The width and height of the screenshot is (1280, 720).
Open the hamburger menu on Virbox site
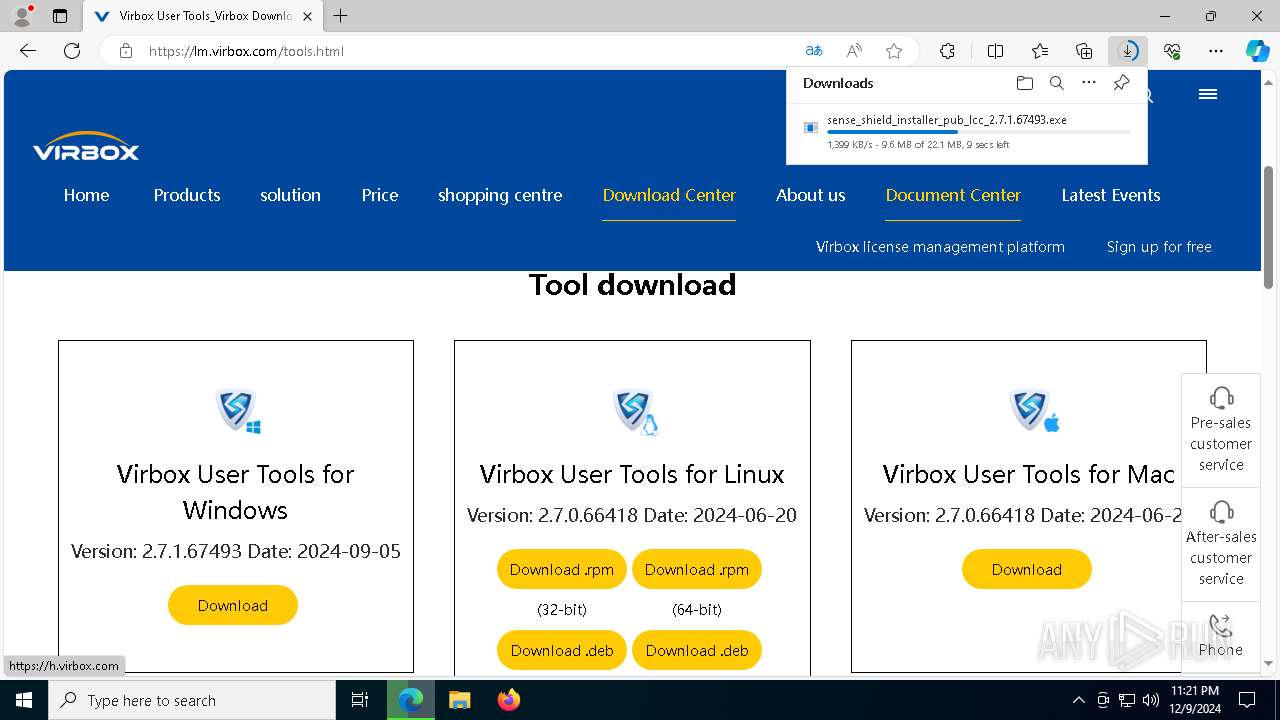pyautogui.click(x=1207, y=94)
